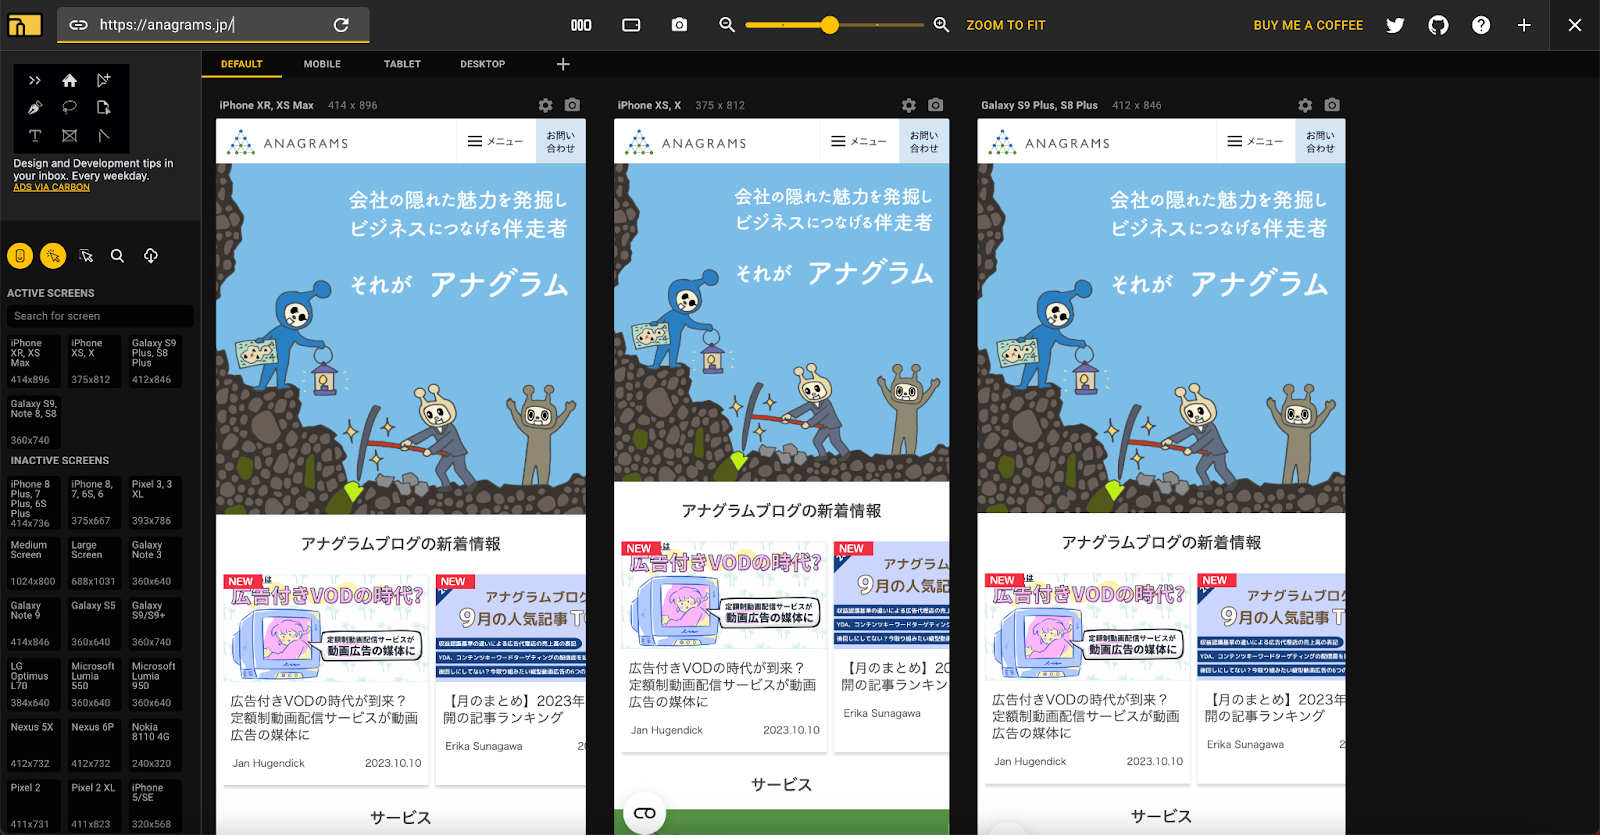Click the Twitter bird icon

(x=1395, y=25)
